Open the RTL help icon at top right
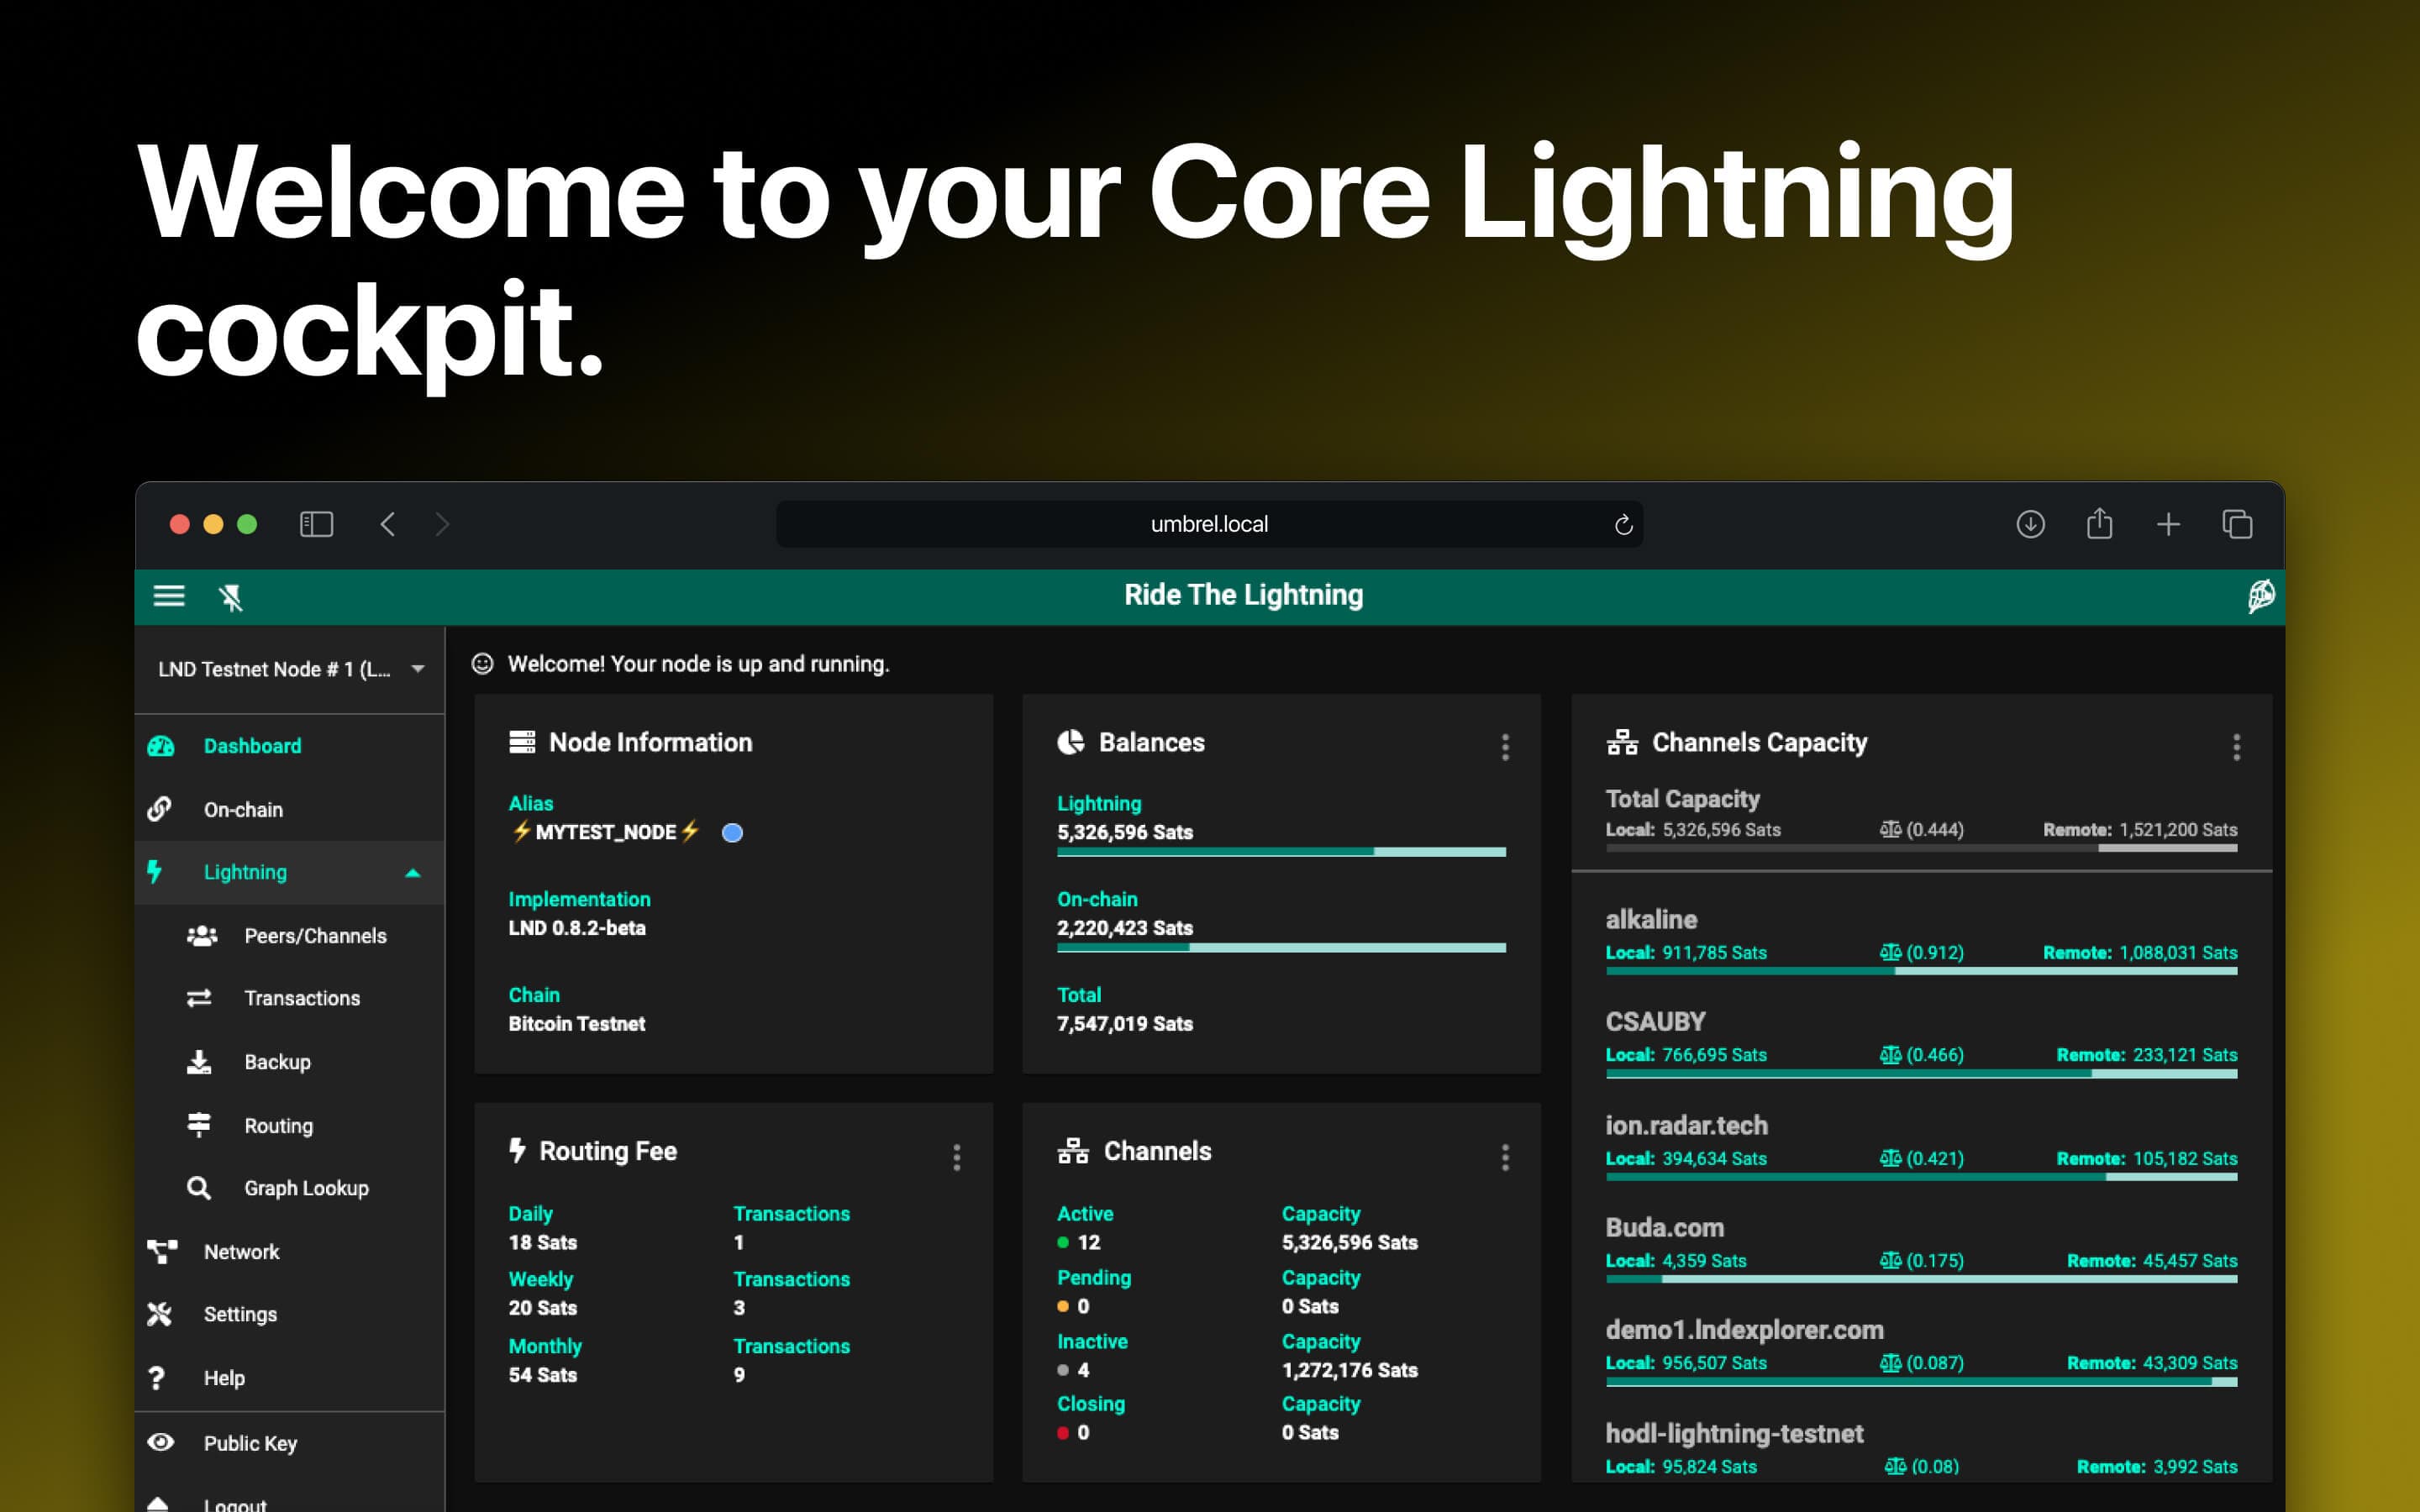 pos(2260,596)
